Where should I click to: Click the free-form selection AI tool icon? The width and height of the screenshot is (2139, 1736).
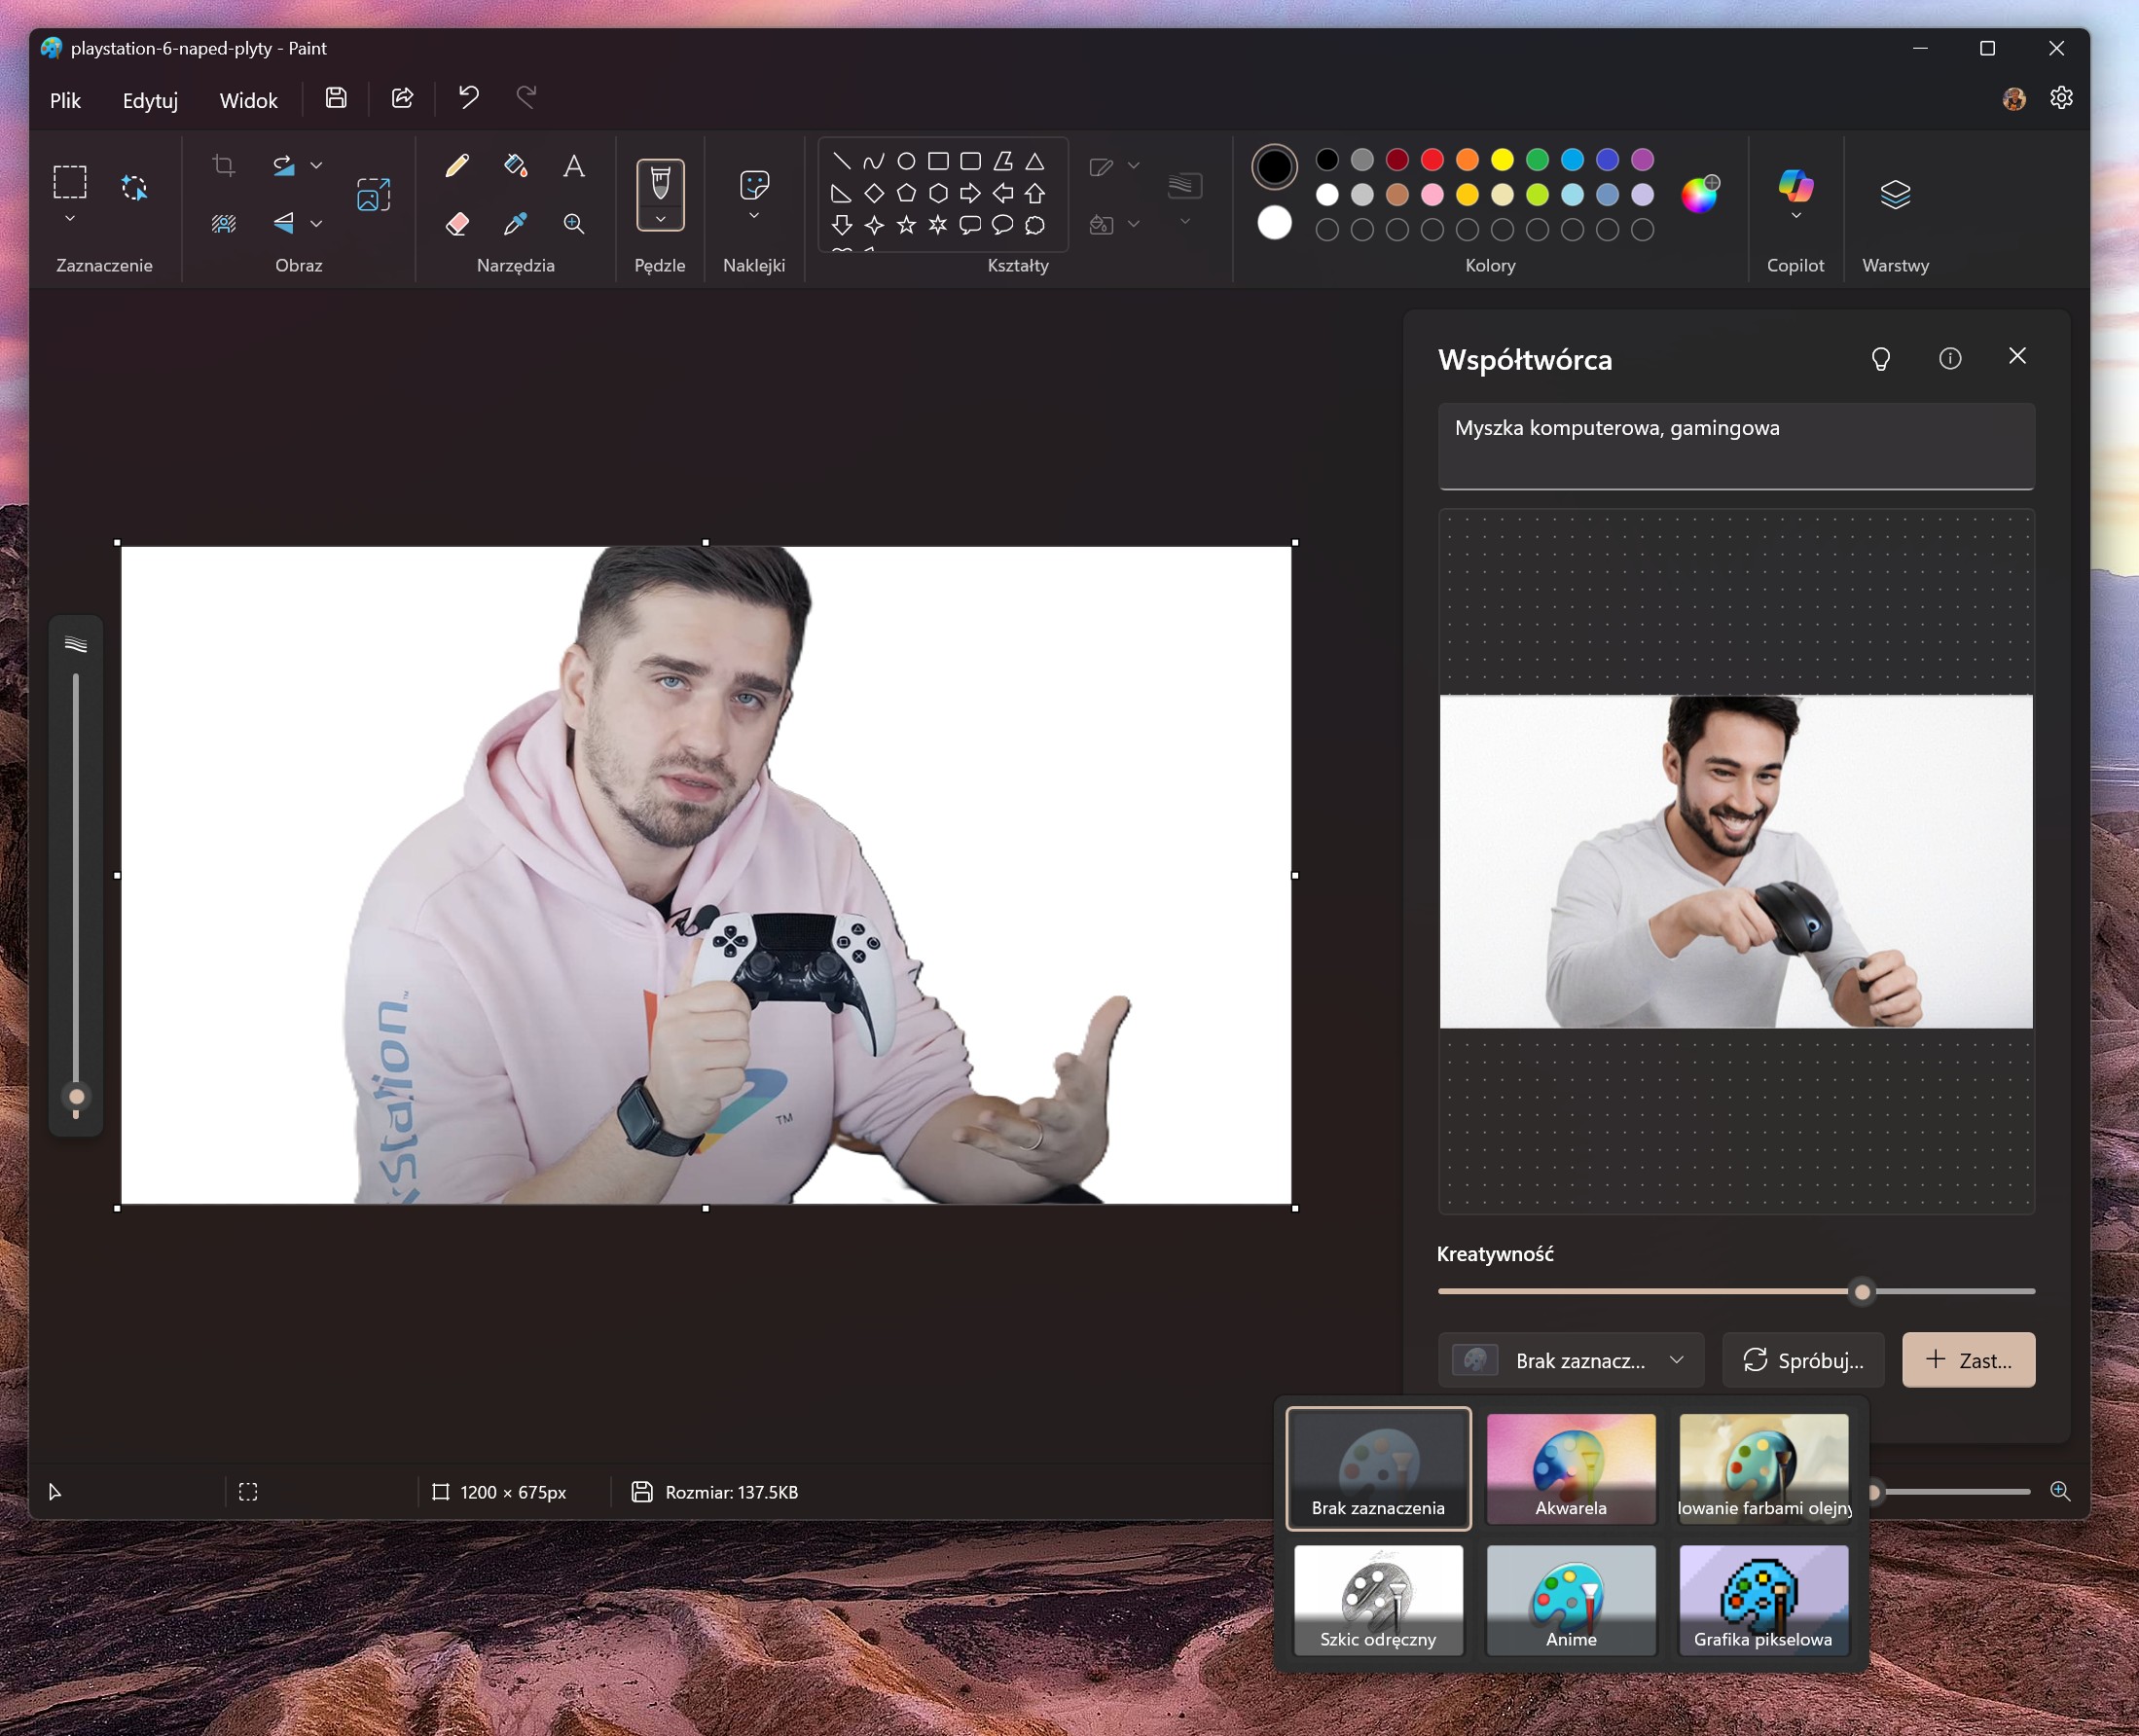pyautogui.click(x=134, y=187)
